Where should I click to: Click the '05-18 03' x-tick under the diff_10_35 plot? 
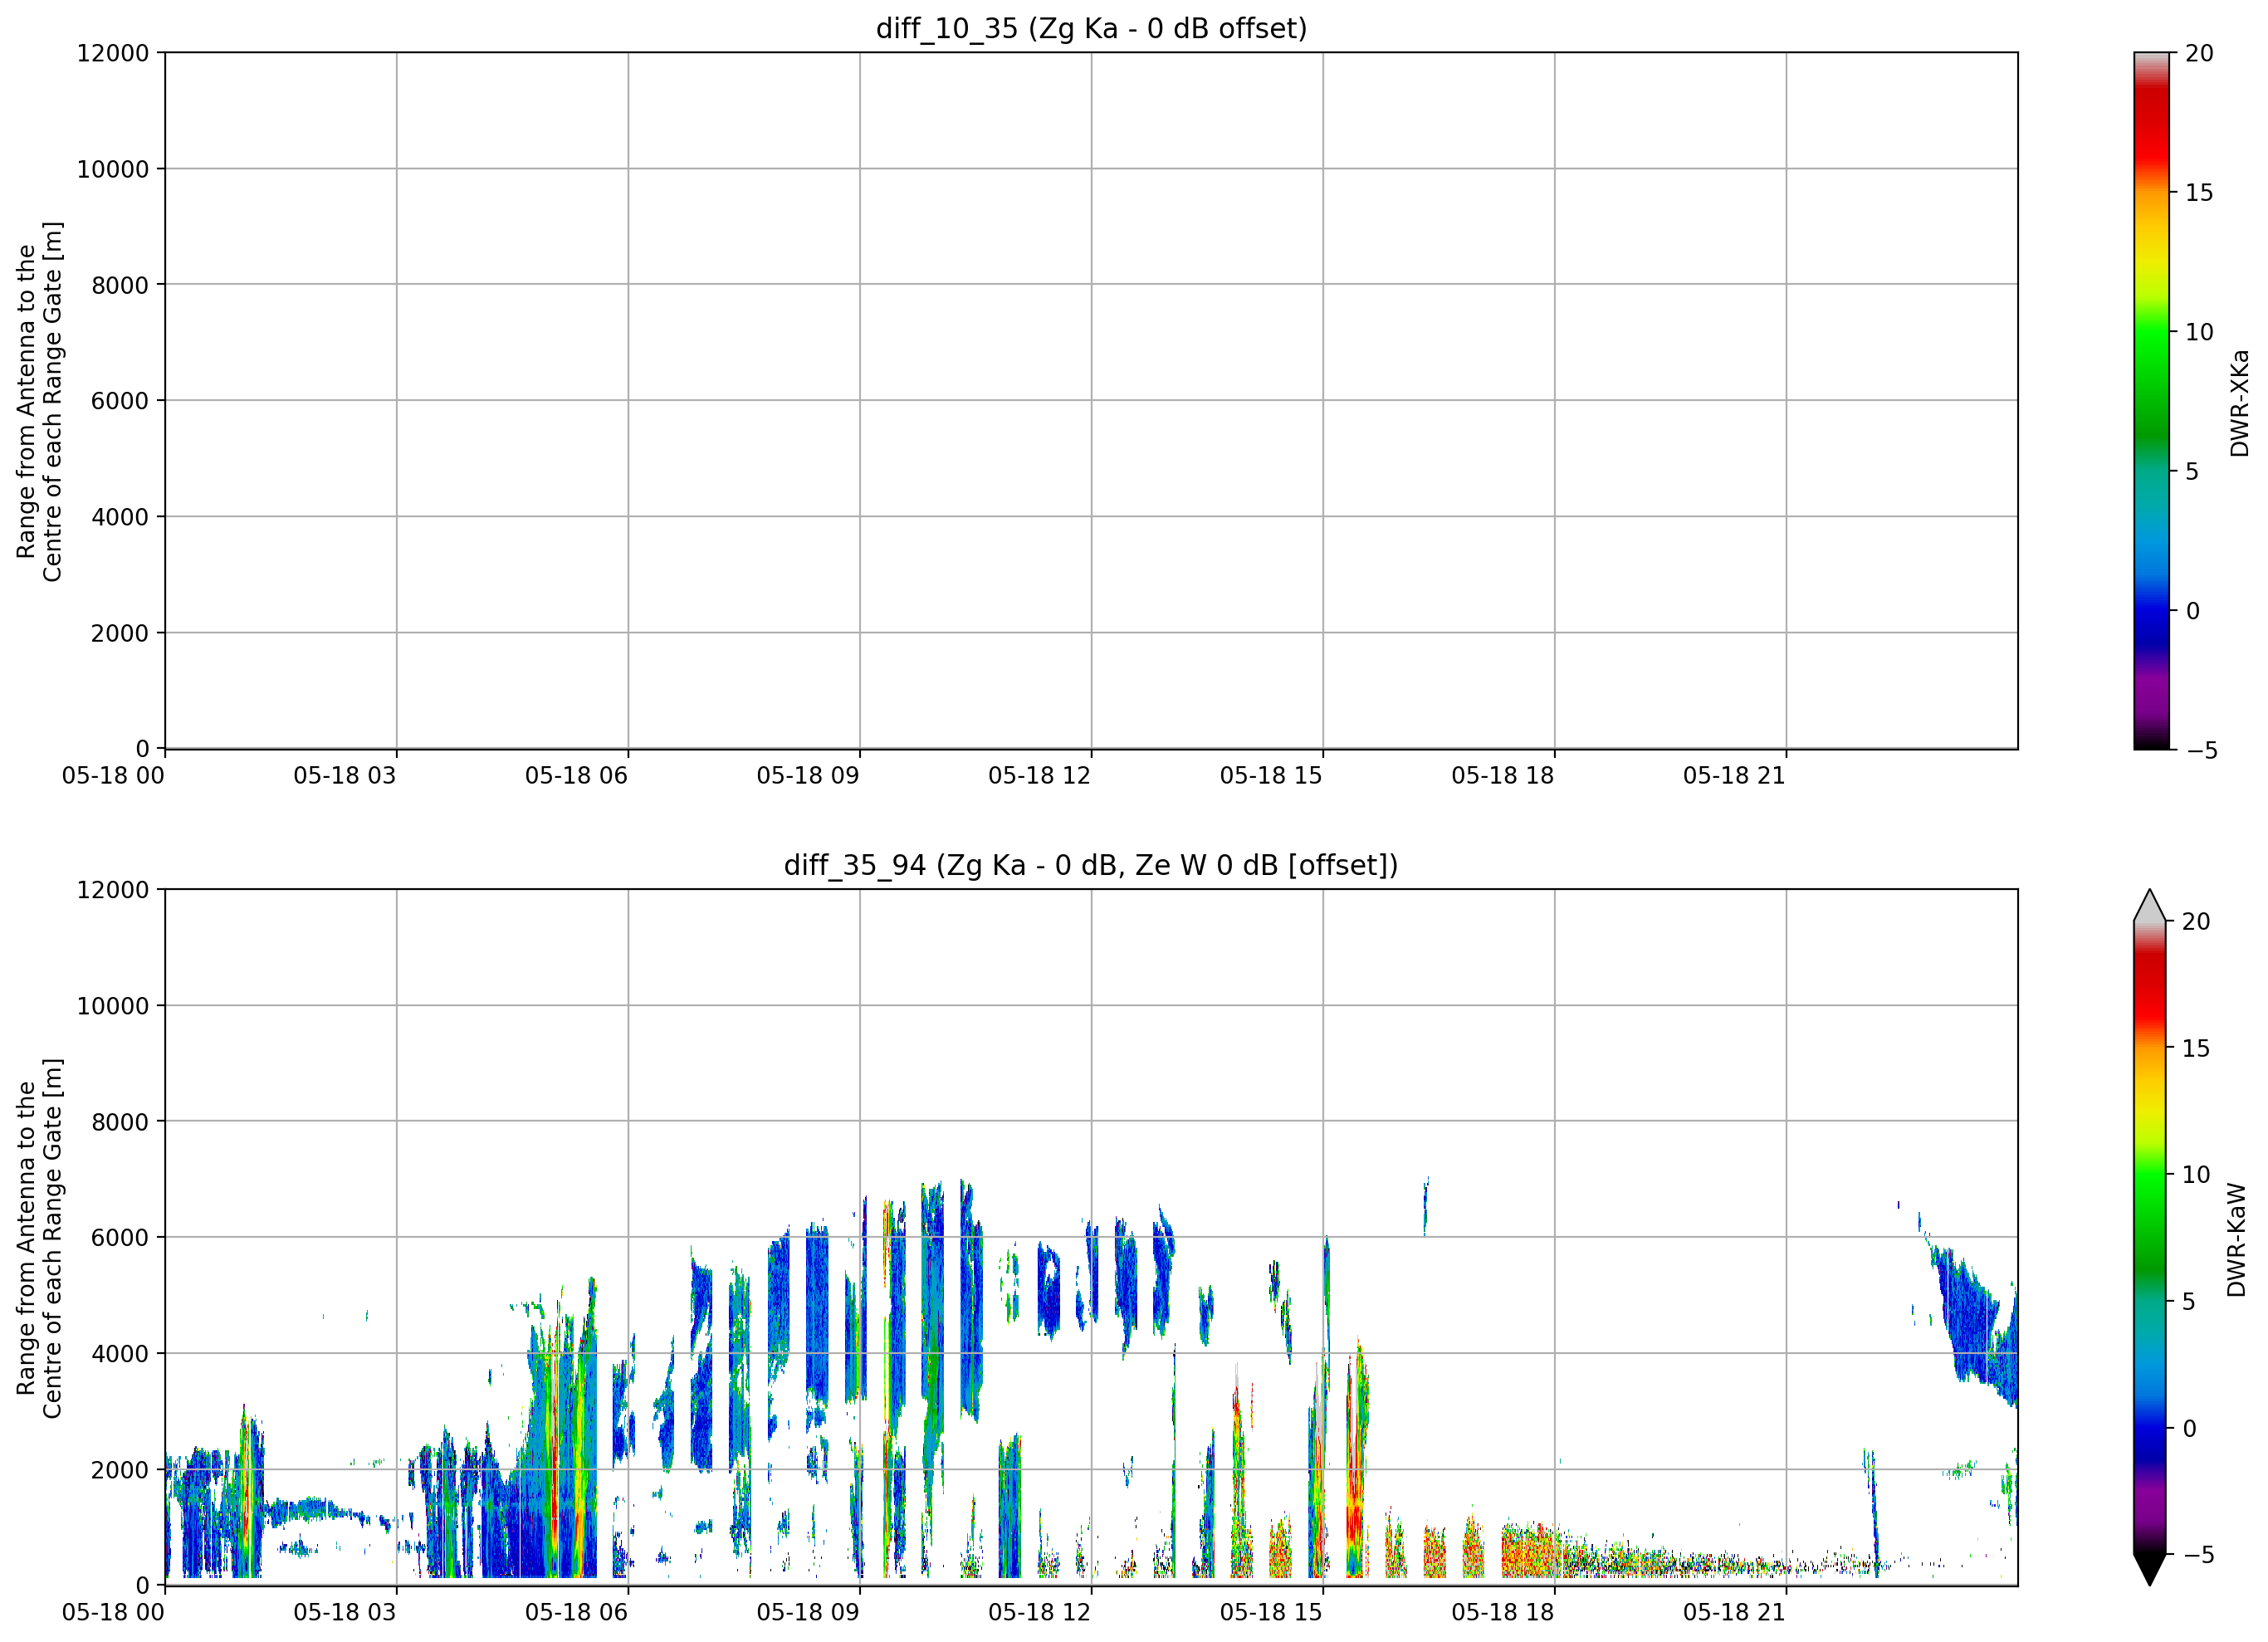pos(345,776)
